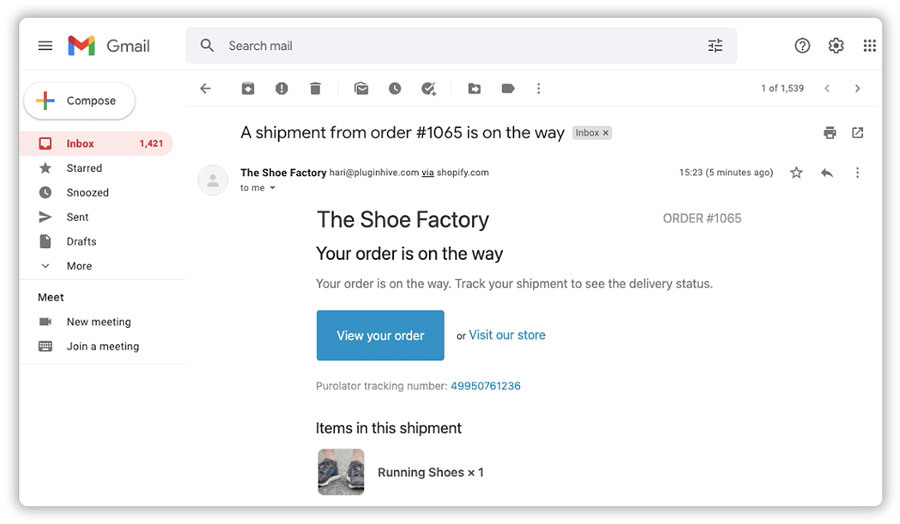Click the View your order button

(x=380, y=335)
